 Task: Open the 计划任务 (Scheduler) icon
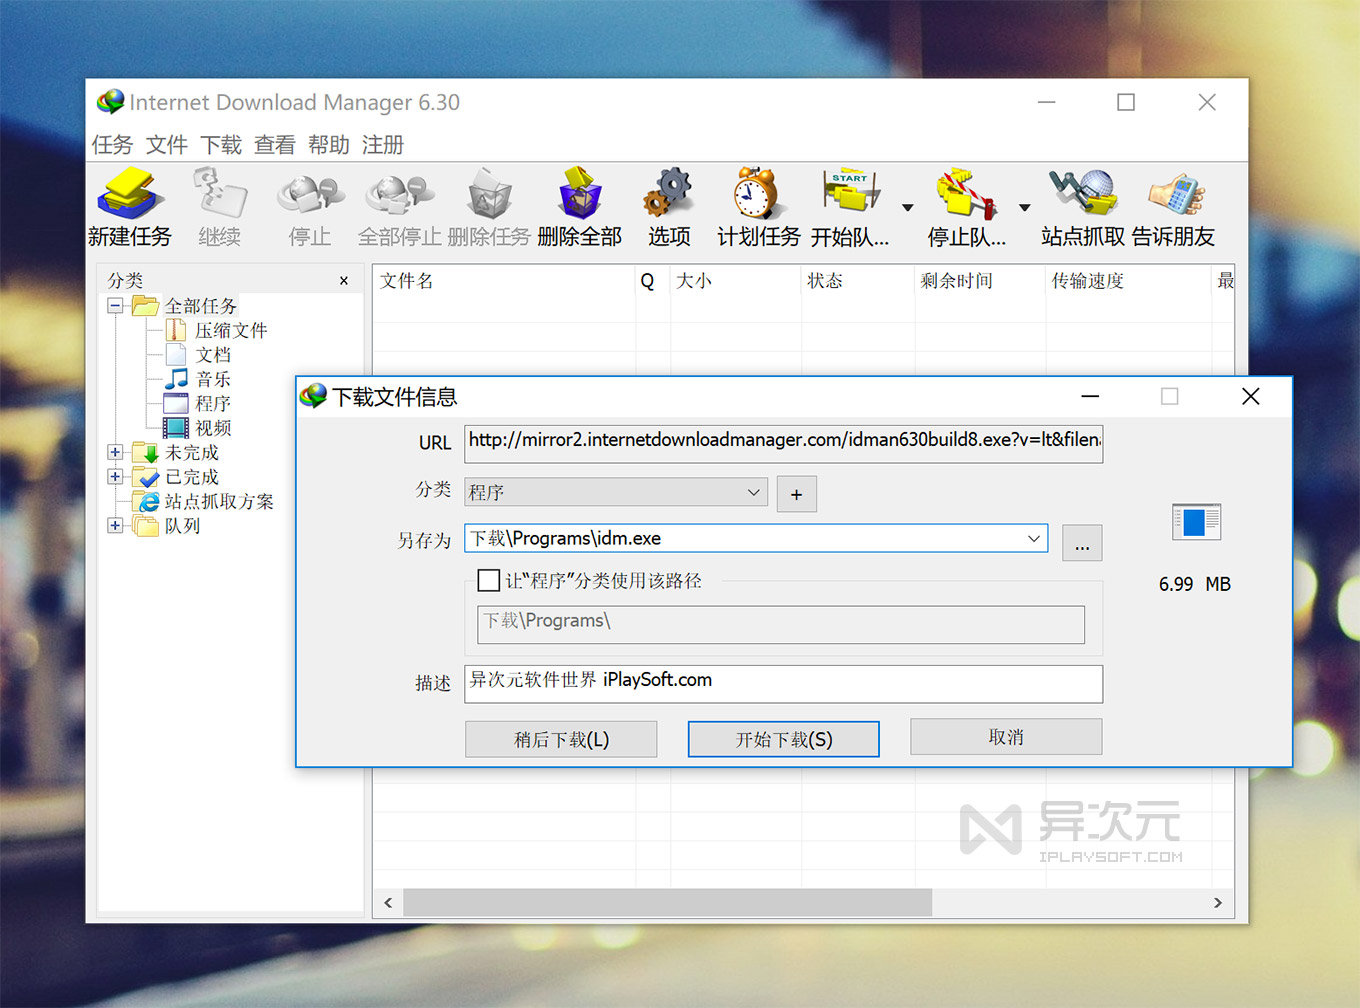tap(757, 205)
